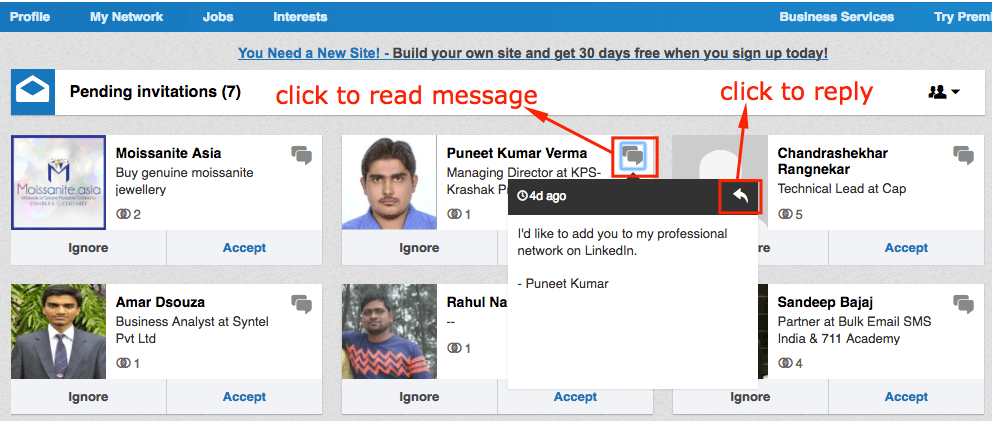Click the clock icon beside 4d ago

[522, 196]
